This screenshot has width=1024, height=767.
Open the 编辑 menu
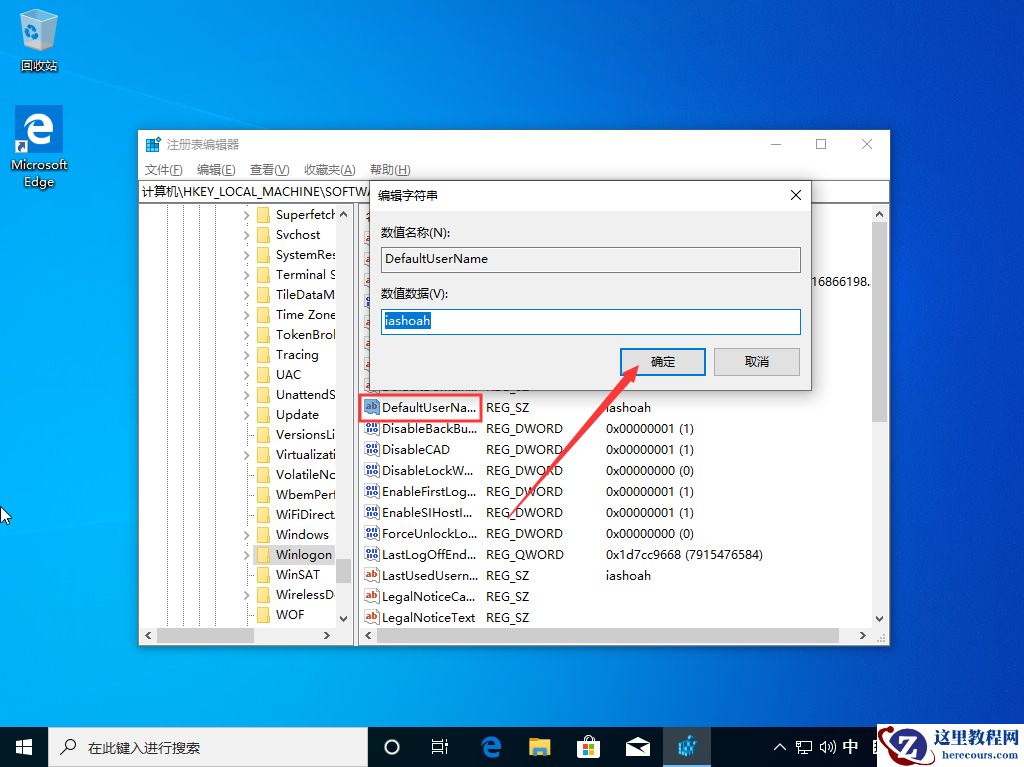coord(214,169)
